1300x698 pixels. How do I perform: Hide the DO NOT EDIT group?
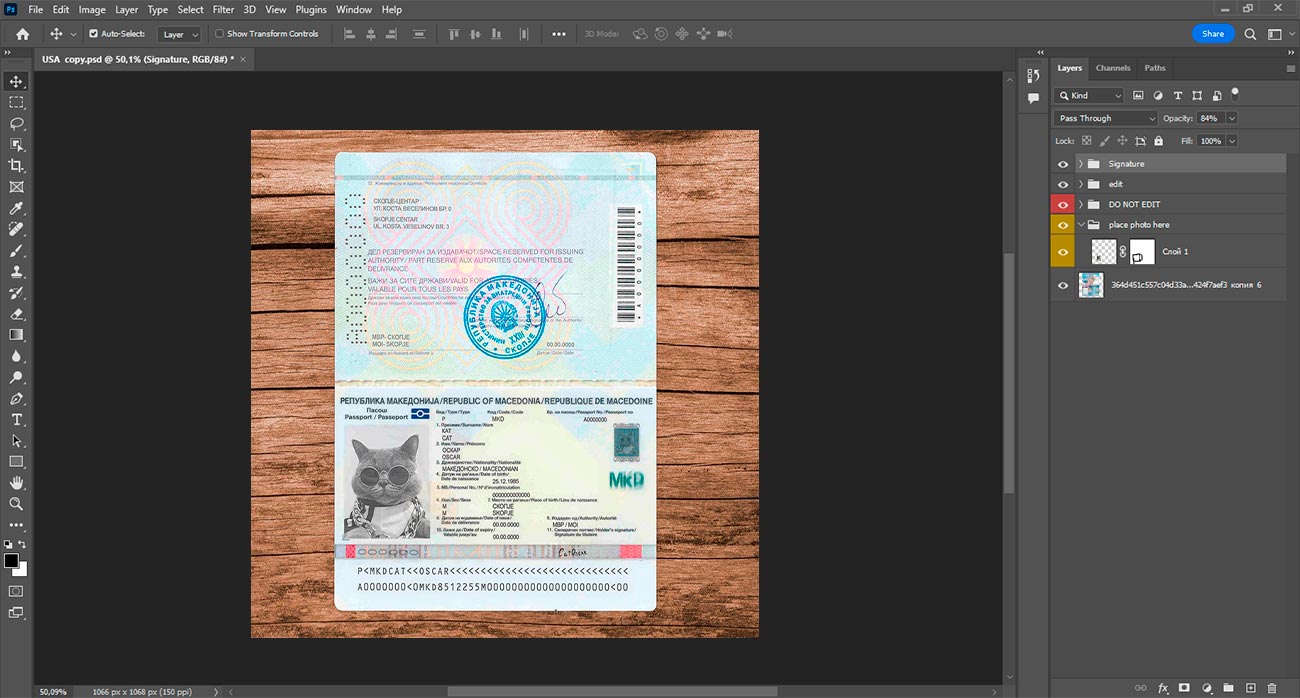click(x=1063, y=204)
